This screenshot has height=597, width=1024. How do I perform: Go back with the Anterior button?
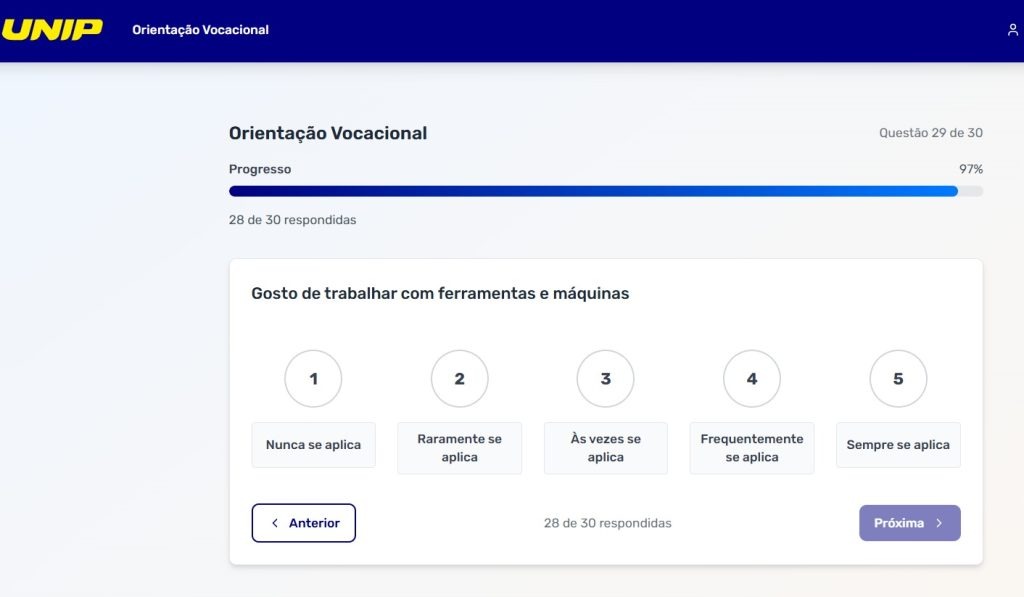pyautogui.click(x=304, y=523)
